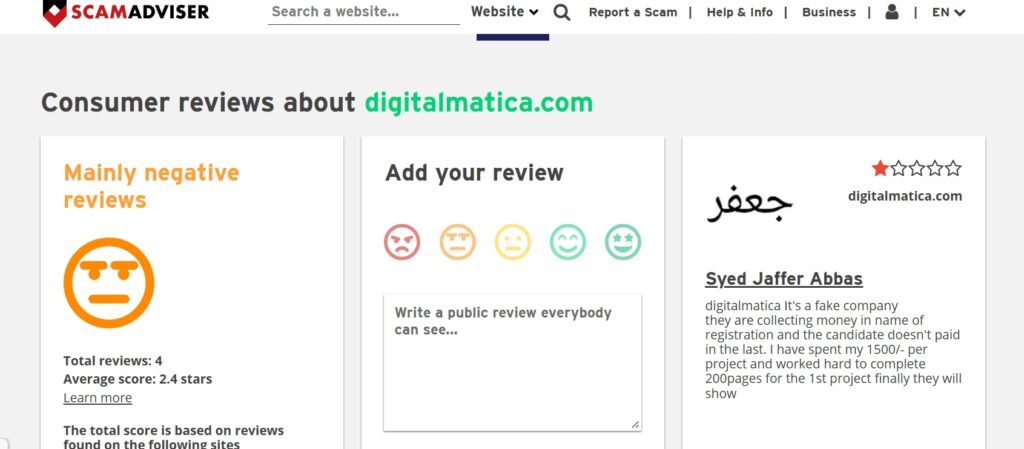Click the Arabic reviewer avatar image
1024x449 pixels.
[x=749, y=204]
